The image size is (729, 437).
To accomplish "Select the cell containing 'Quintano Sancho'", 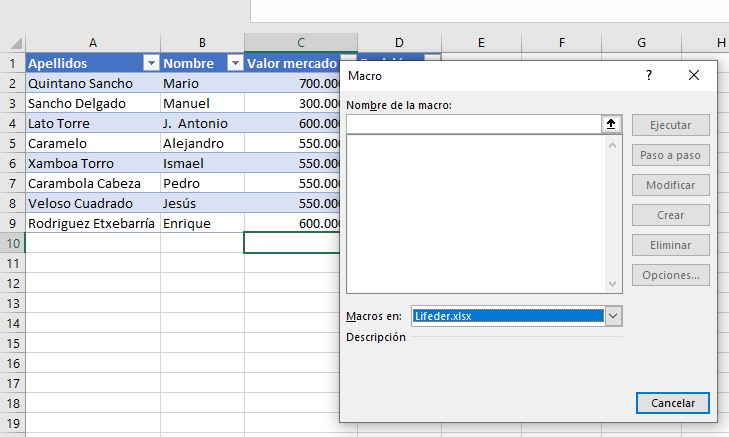I will pos(92,83).
